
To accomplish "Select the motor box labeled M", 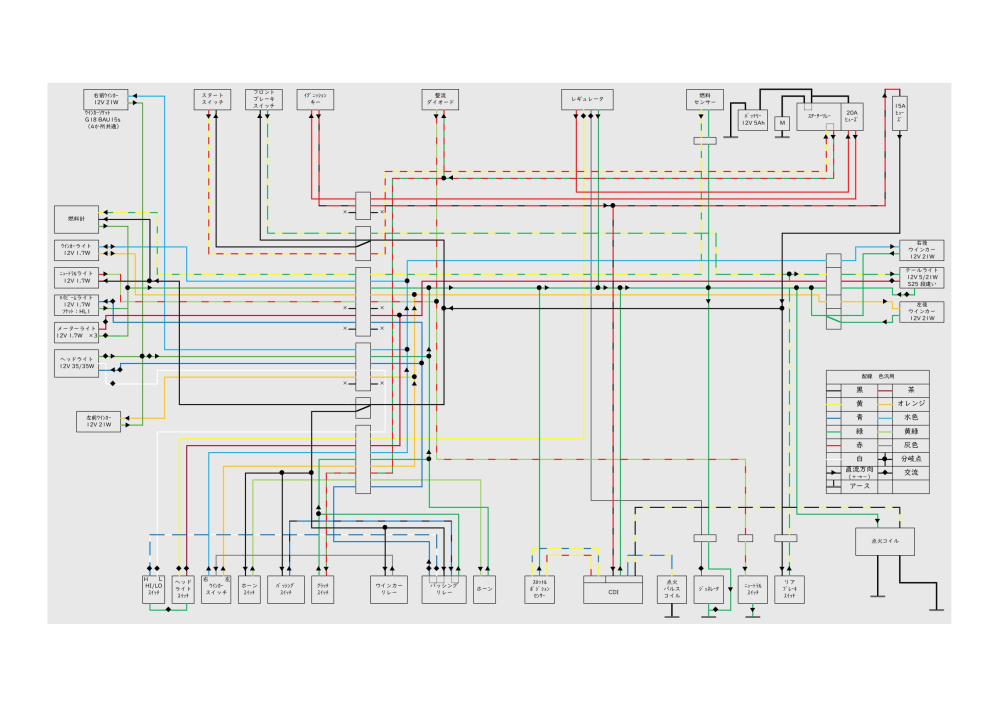I will 782,123.
